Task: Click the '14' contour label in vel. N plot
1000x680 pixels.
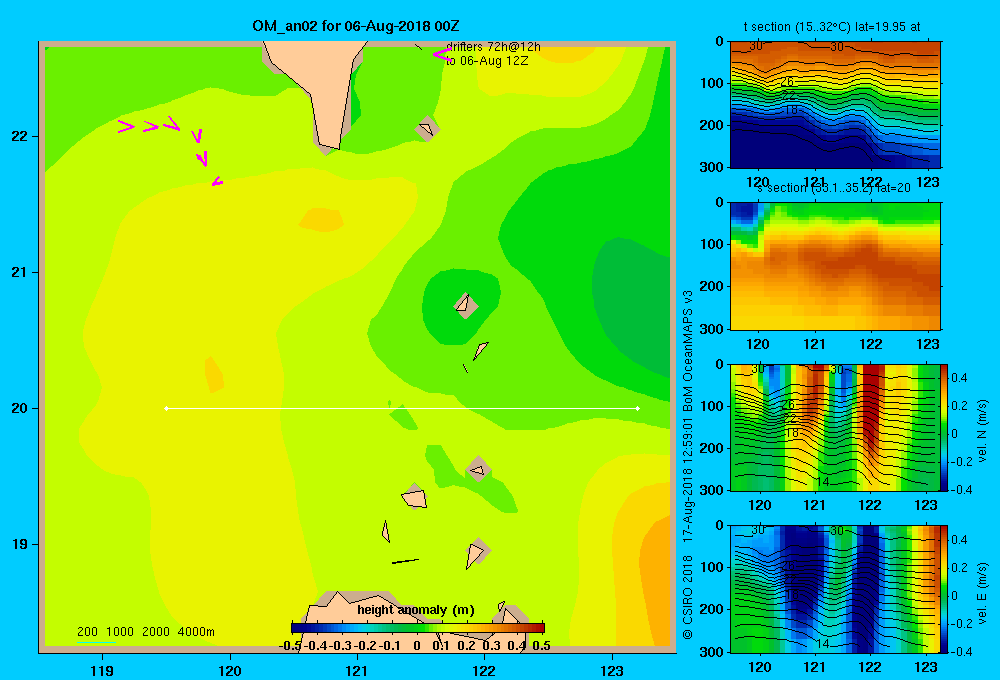Action: coord(823,482)
